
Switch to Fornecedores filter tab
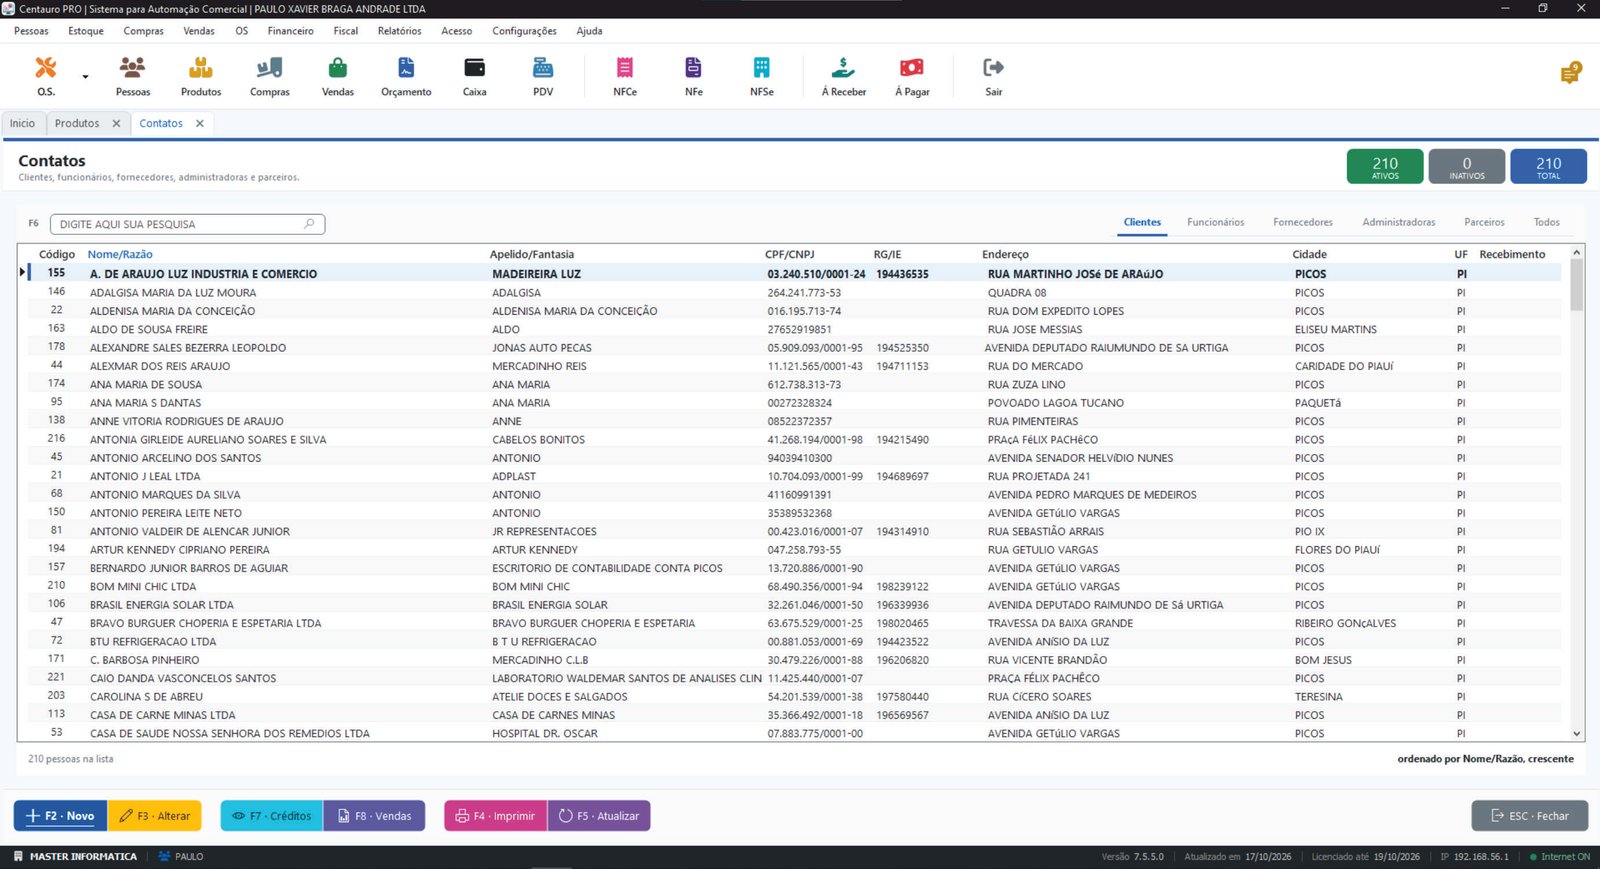[x=1302, y=222]
